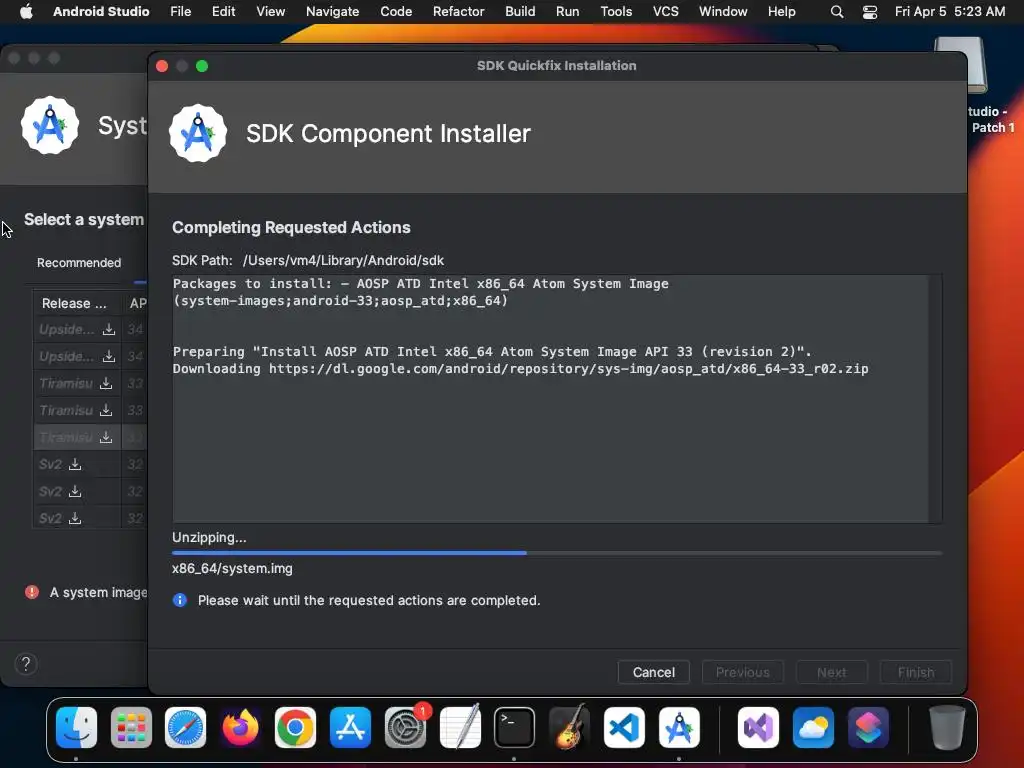Image resolution: width=1024 pixels, height=768 pixels.
Task: Click the red error icon in system image window
Action: (x=32, y=592)
